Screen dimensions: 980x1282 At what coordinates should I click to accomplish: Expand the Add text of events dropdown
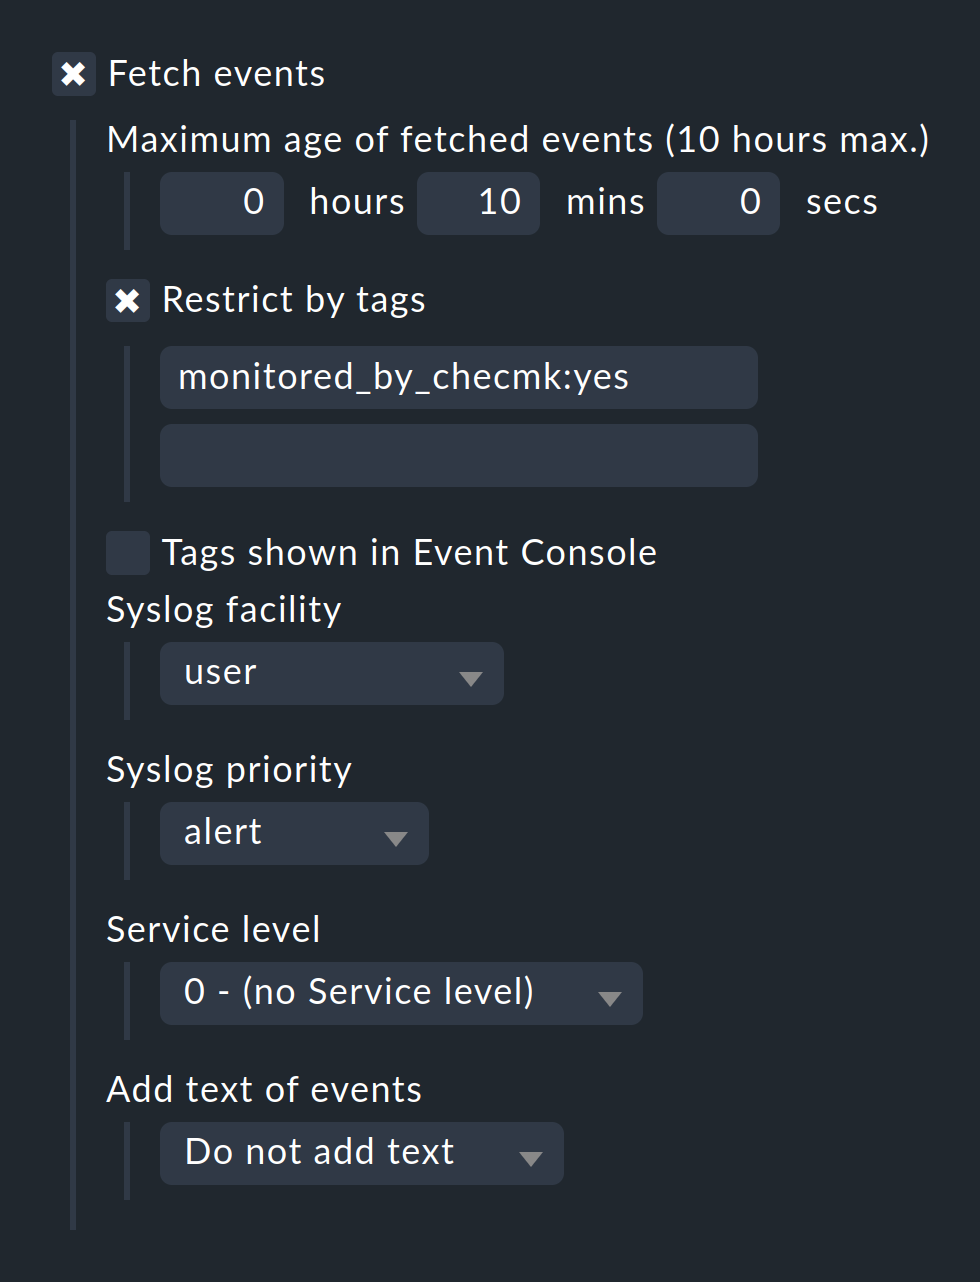click(x=360, y=1153)
